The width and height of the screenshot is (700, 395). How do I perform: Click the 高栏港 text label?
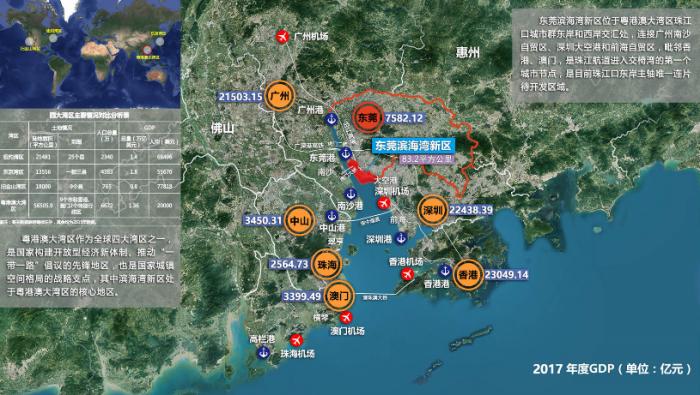tap(262, 340)
